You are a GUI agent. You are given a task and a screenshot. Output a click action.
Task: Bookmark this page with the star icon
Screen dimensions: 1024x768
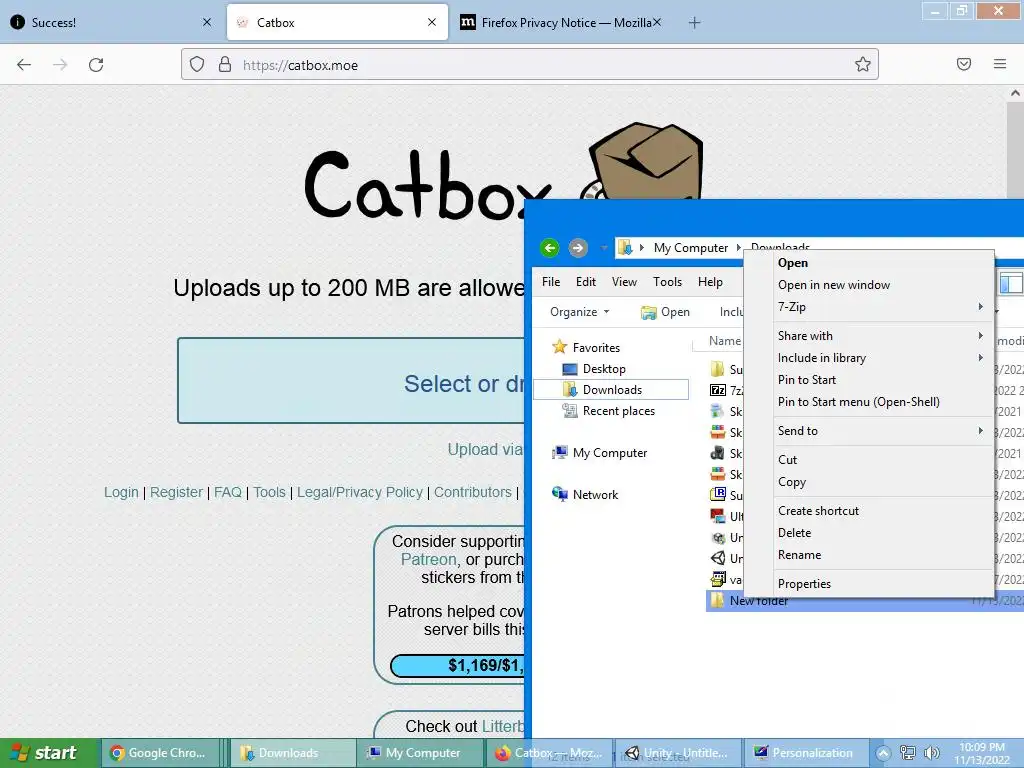863,64
